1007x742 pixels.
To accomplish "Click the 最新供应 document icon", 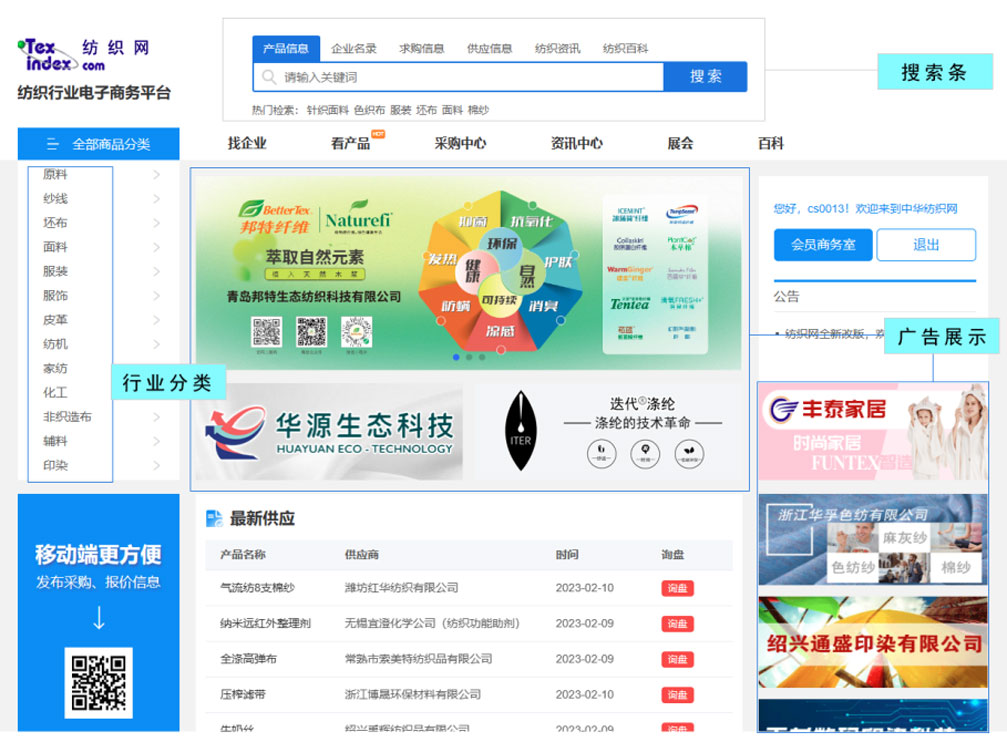I will [x=213, y=518].
